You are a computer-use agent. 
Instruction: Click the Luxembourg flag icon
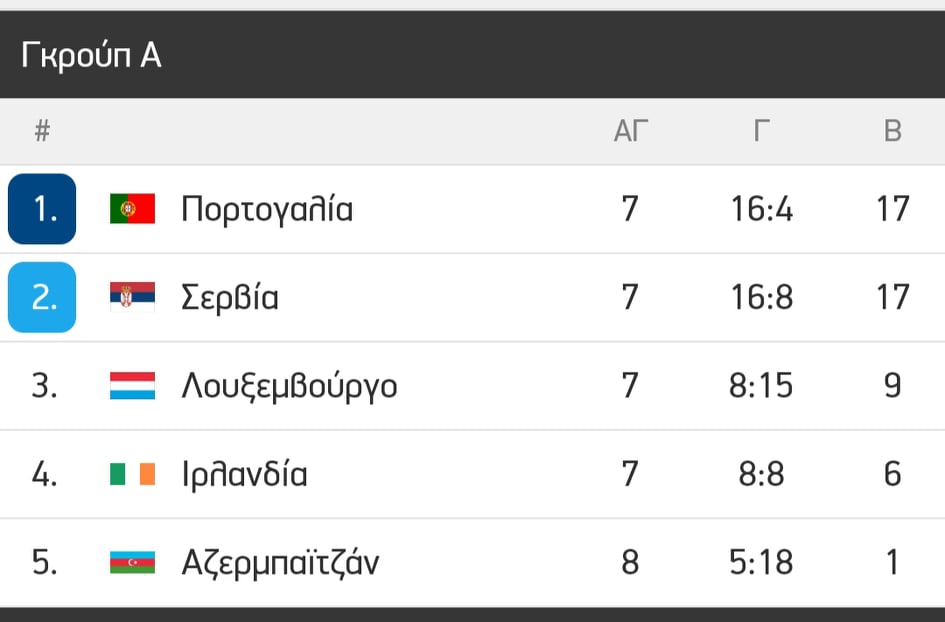[x=133, y=386]
